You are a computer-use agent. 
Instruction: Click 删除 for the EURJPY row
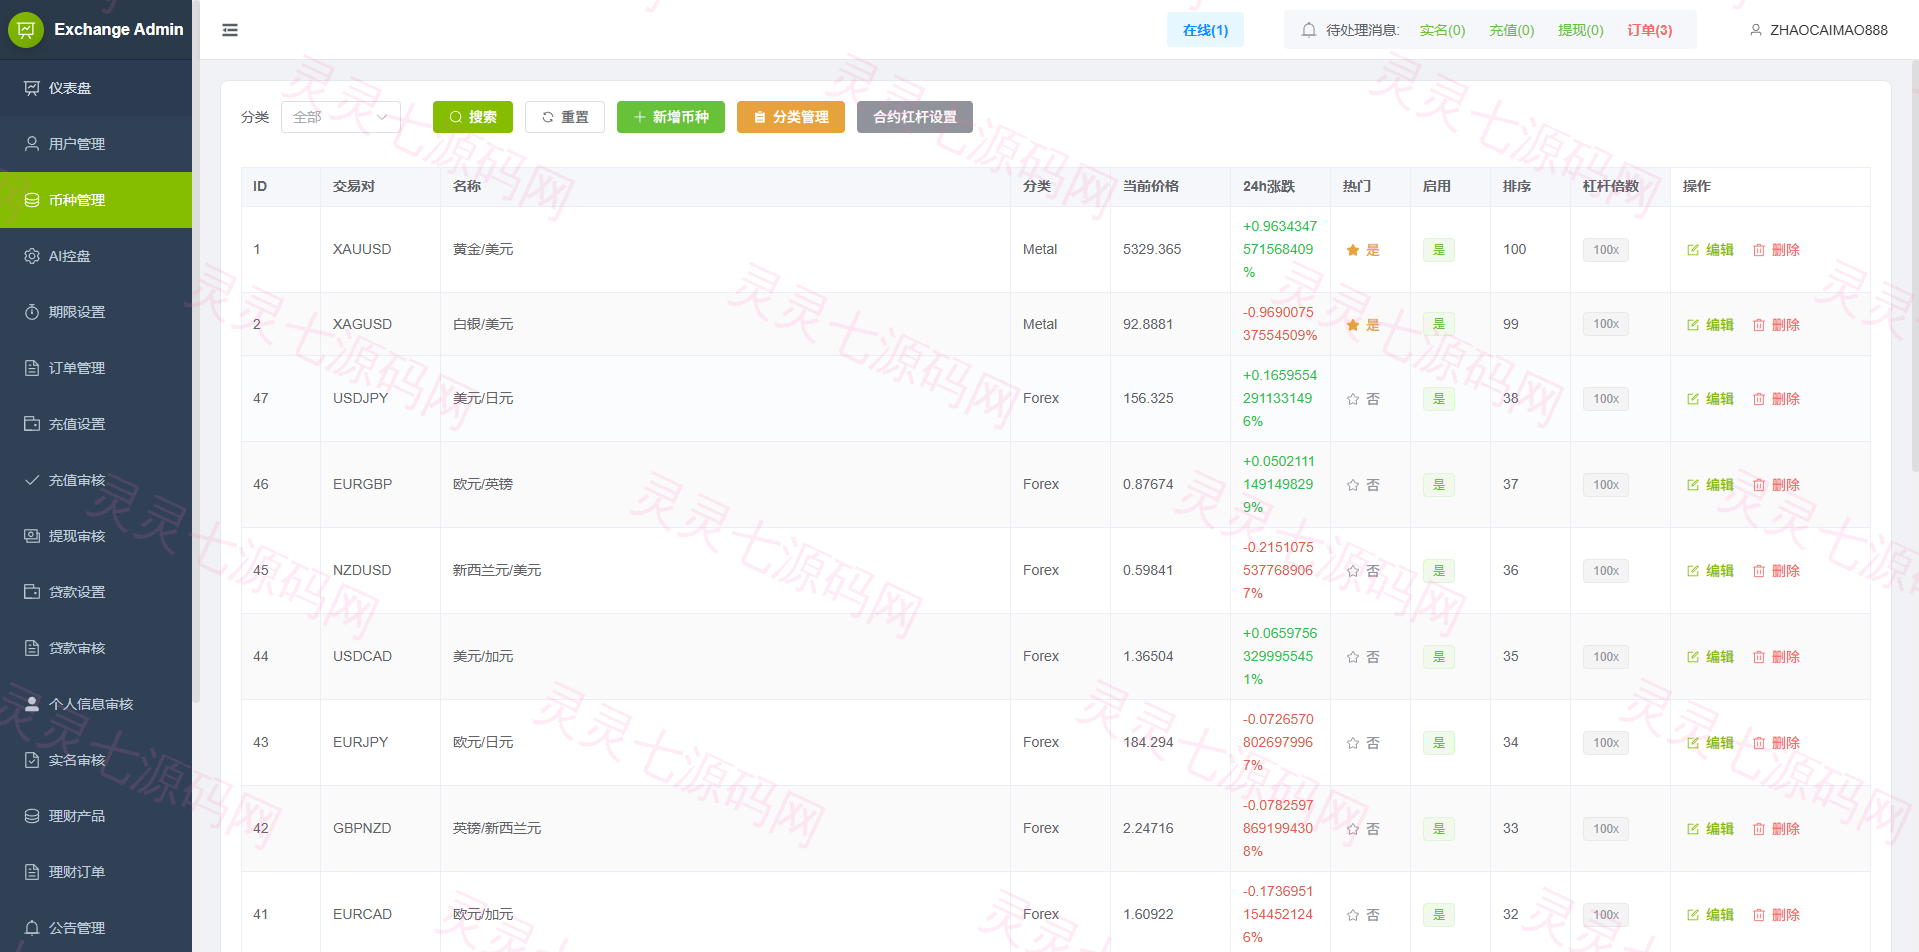click(x=1776, y=743)
